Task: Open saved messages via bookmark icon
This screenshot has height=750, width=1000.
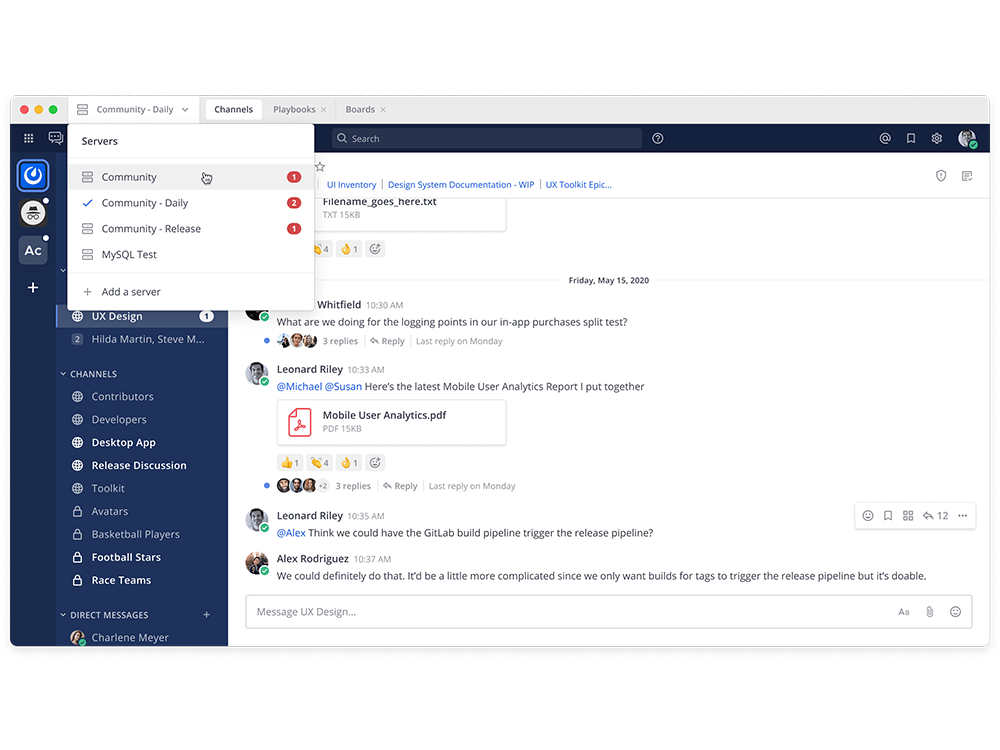Action: [911, 139]
